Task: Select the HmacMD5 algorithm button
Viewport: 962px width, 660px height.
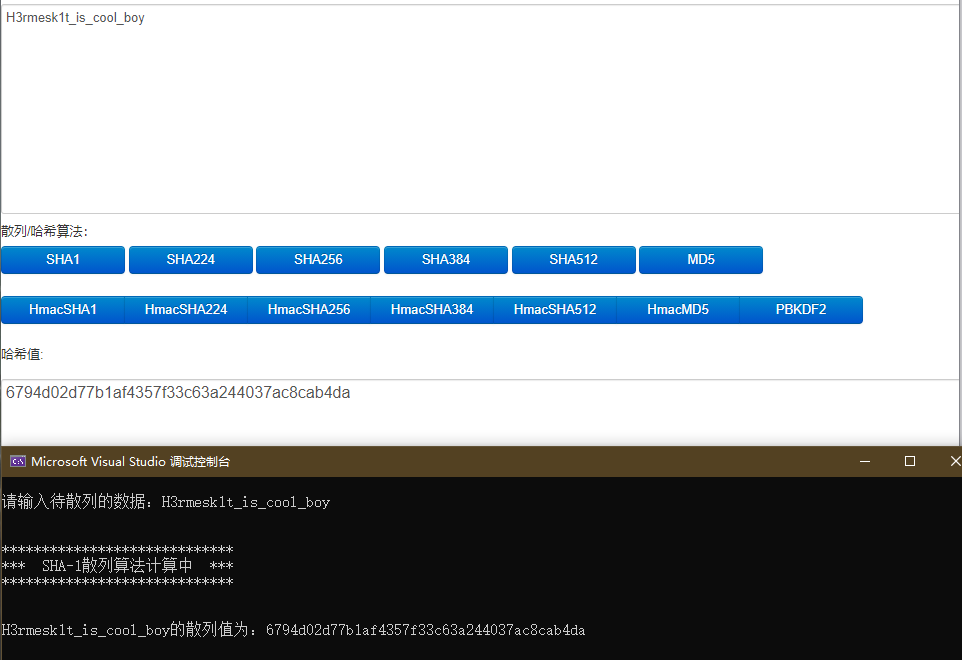Action: 678,309
